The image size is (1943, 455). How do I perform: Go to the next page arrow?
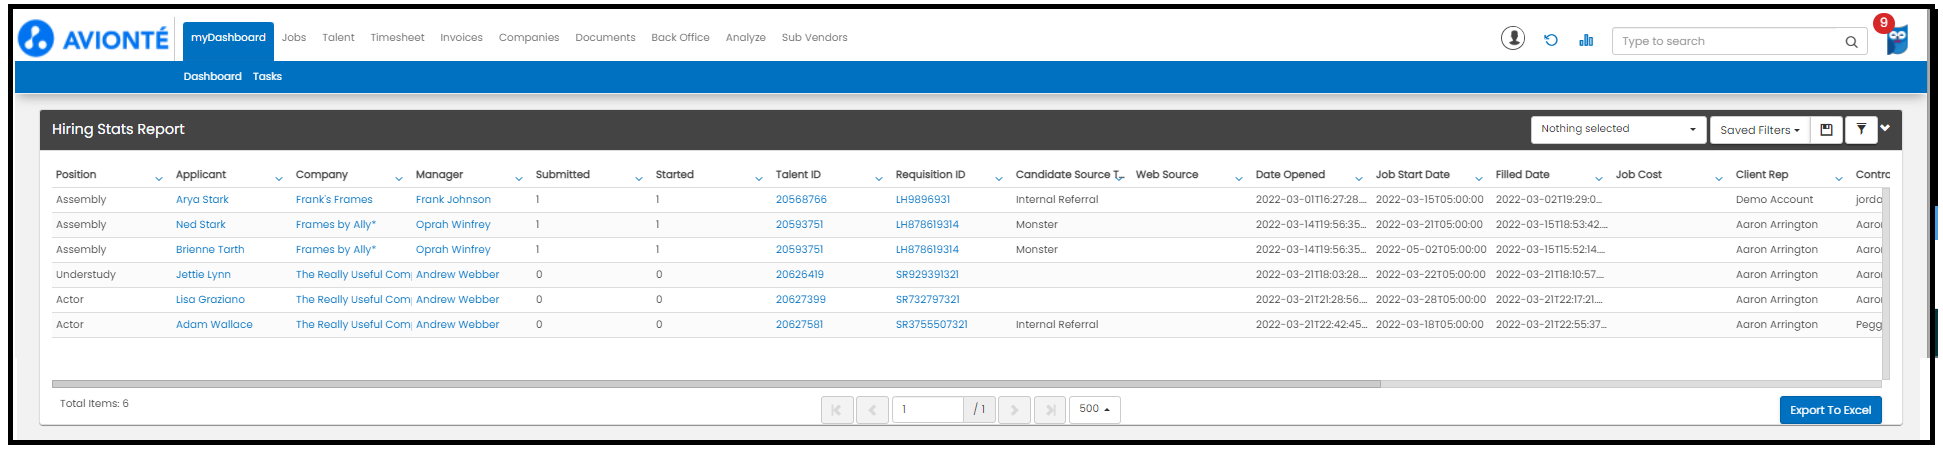[1014, 409]
